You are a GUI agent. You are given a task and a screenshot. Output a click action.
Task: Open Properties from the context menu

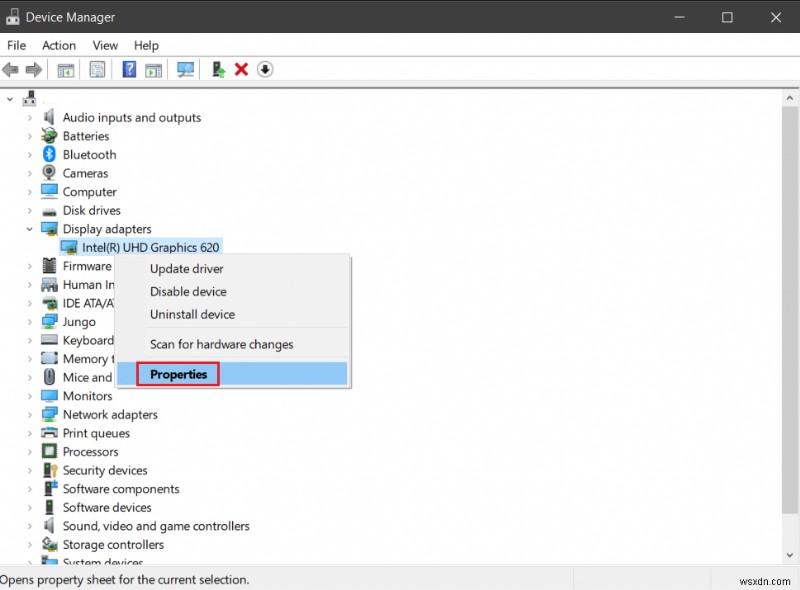click(232, 374)
